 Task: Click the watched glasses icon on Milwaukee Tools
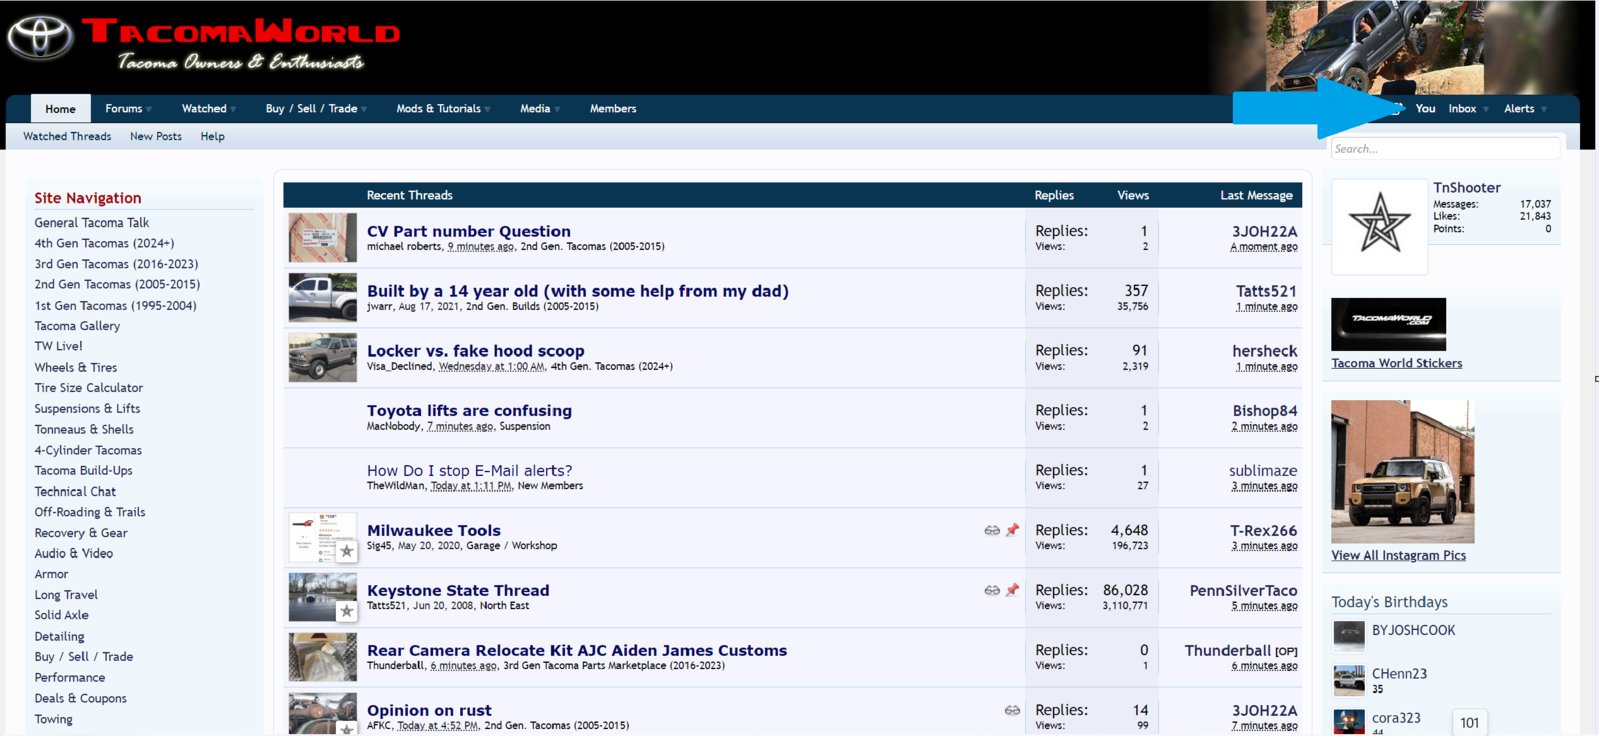pyautogui.click(x=992, y=531)
